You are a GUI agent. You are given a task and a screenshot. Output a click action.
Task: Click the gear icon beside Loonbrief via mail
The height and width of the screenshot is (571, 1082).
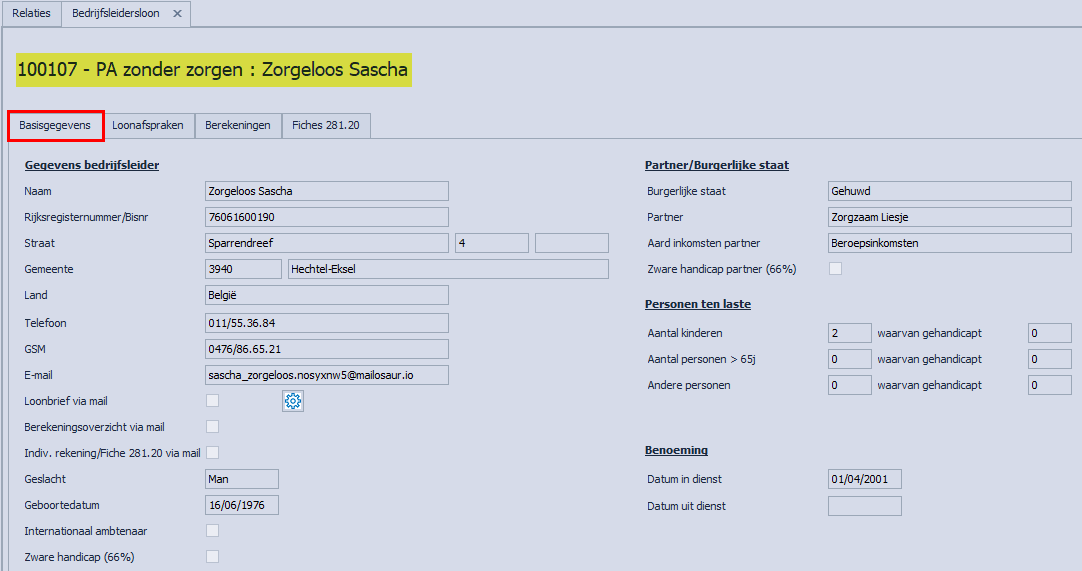click(x=293, y=401)
